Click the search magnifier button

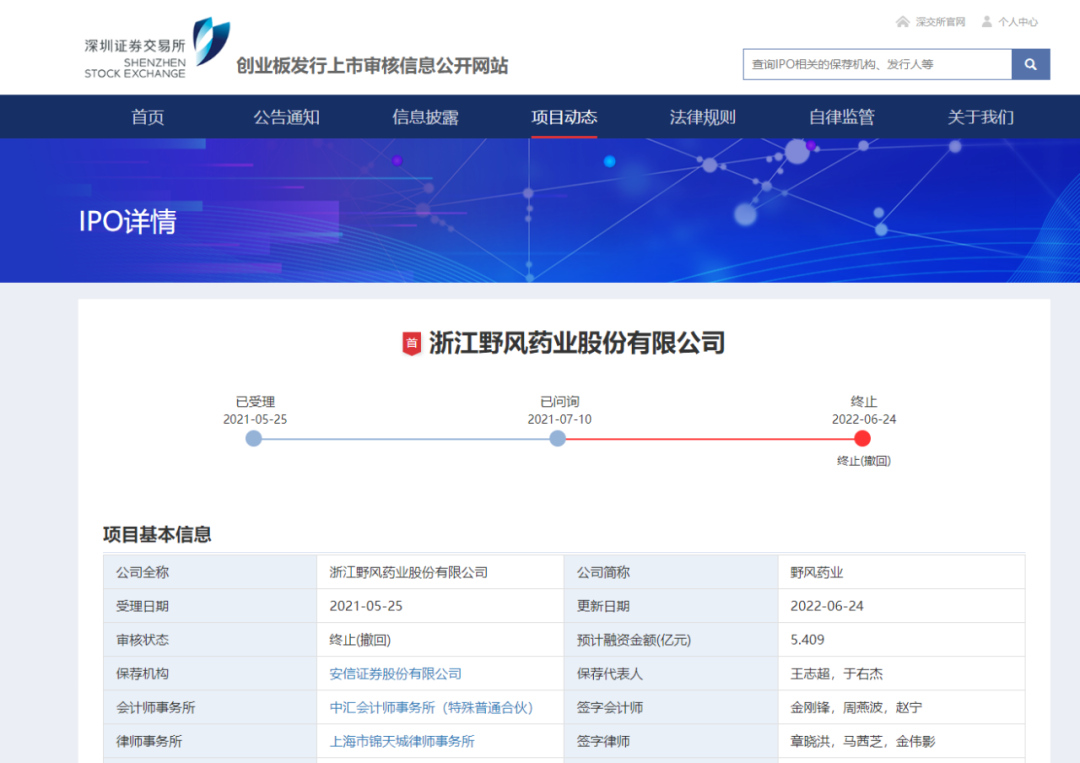[x=1030, y=64]
